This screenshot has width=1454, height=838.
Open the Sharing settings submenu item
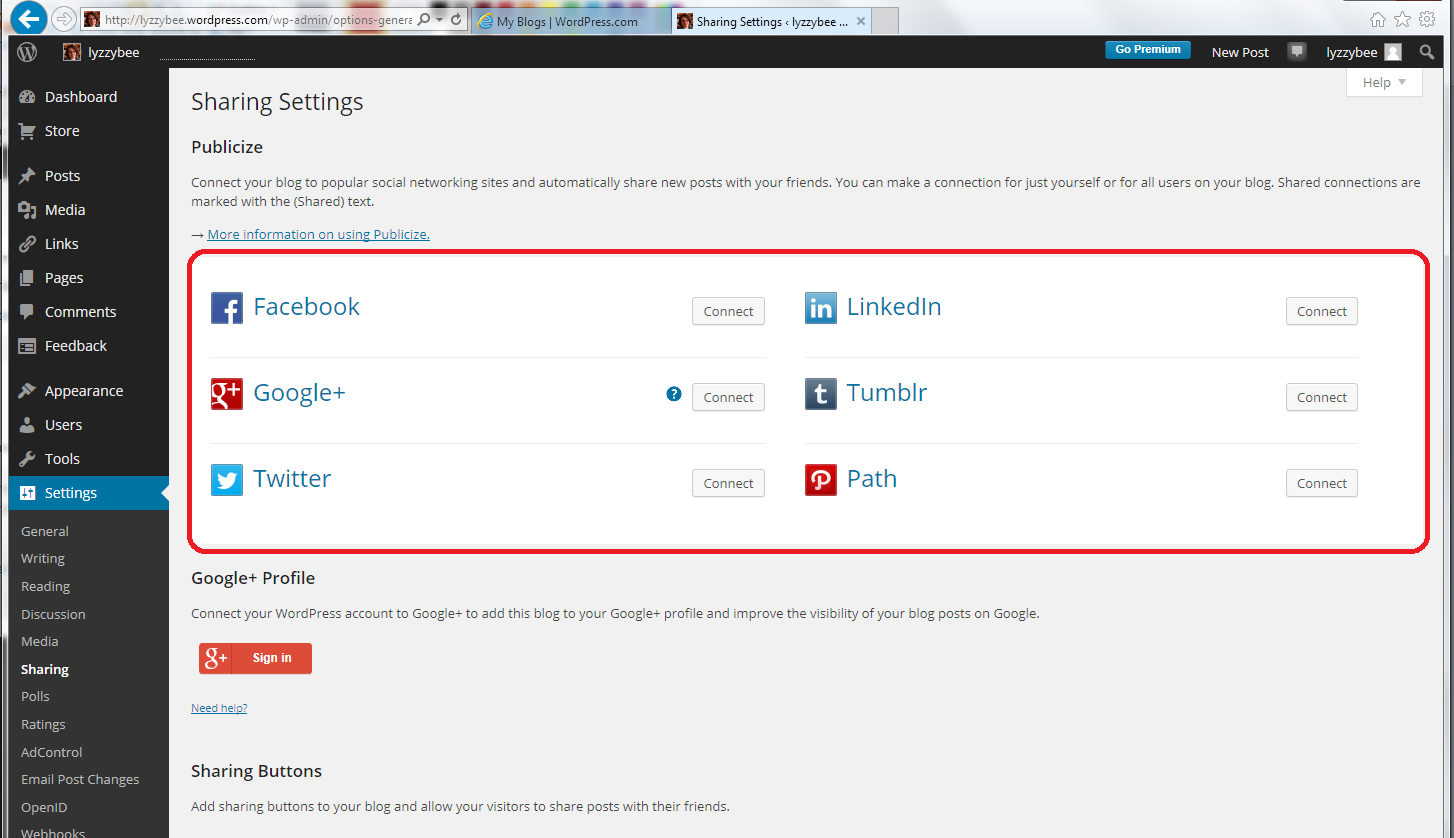click(x=45, y=669)
